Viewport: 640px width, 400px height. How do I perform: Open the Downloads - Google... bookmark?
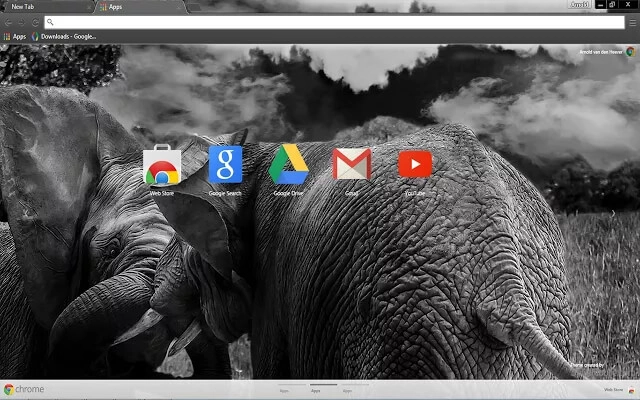click(64, 37)
